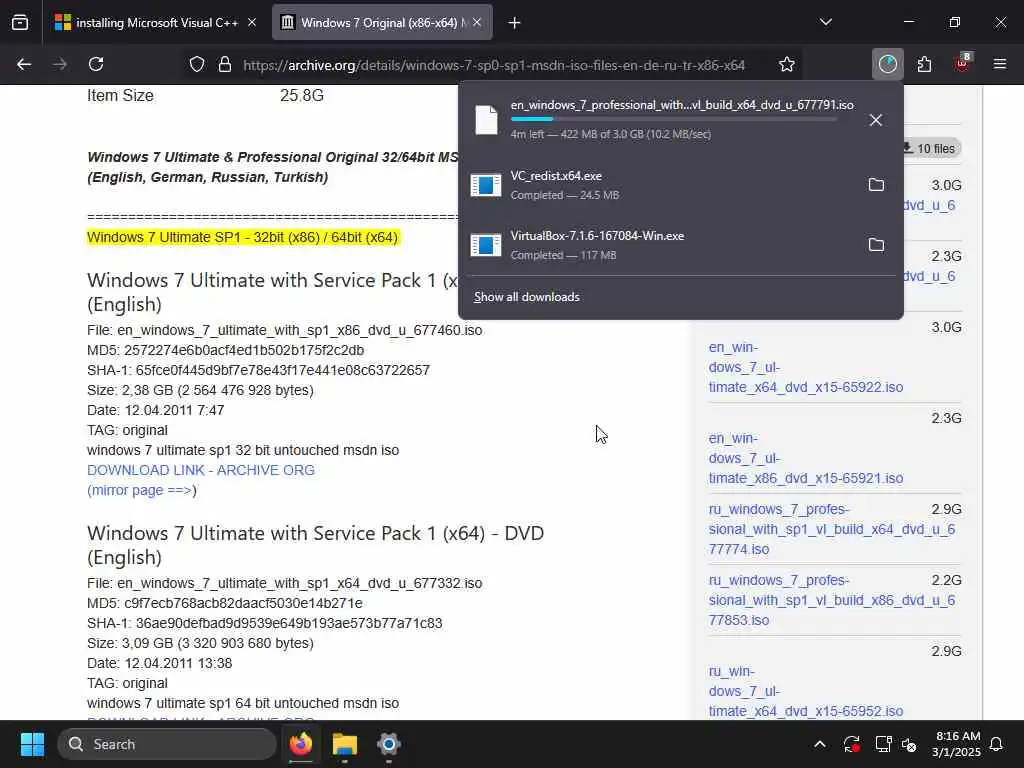Click the VirtualBox installer file icon
This screenshot has height=768, width=1024.
[x=486, y=245]
